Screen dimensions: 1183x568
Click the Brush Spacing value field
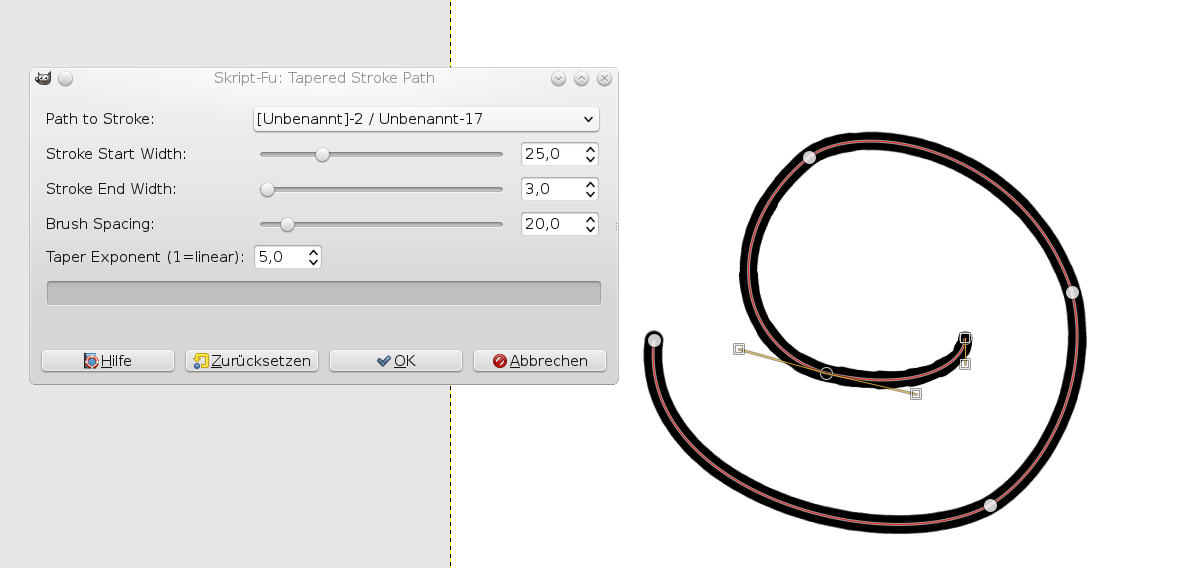click(x=552, y=224)
